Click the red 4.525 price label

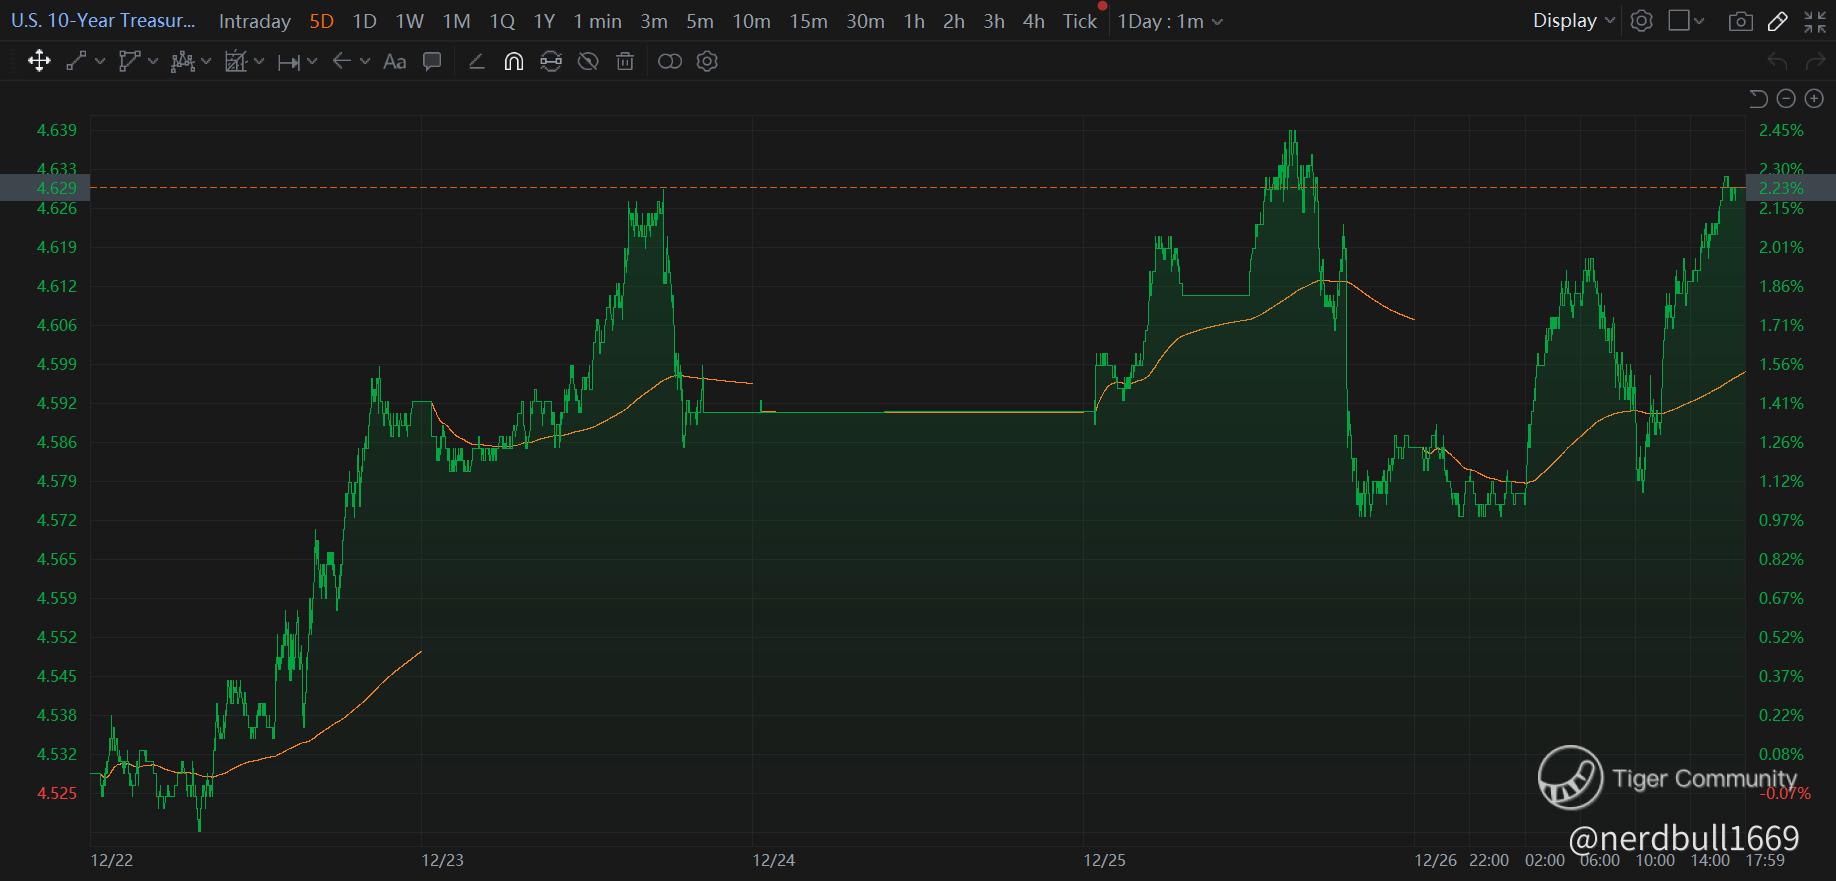pos(56,793)
